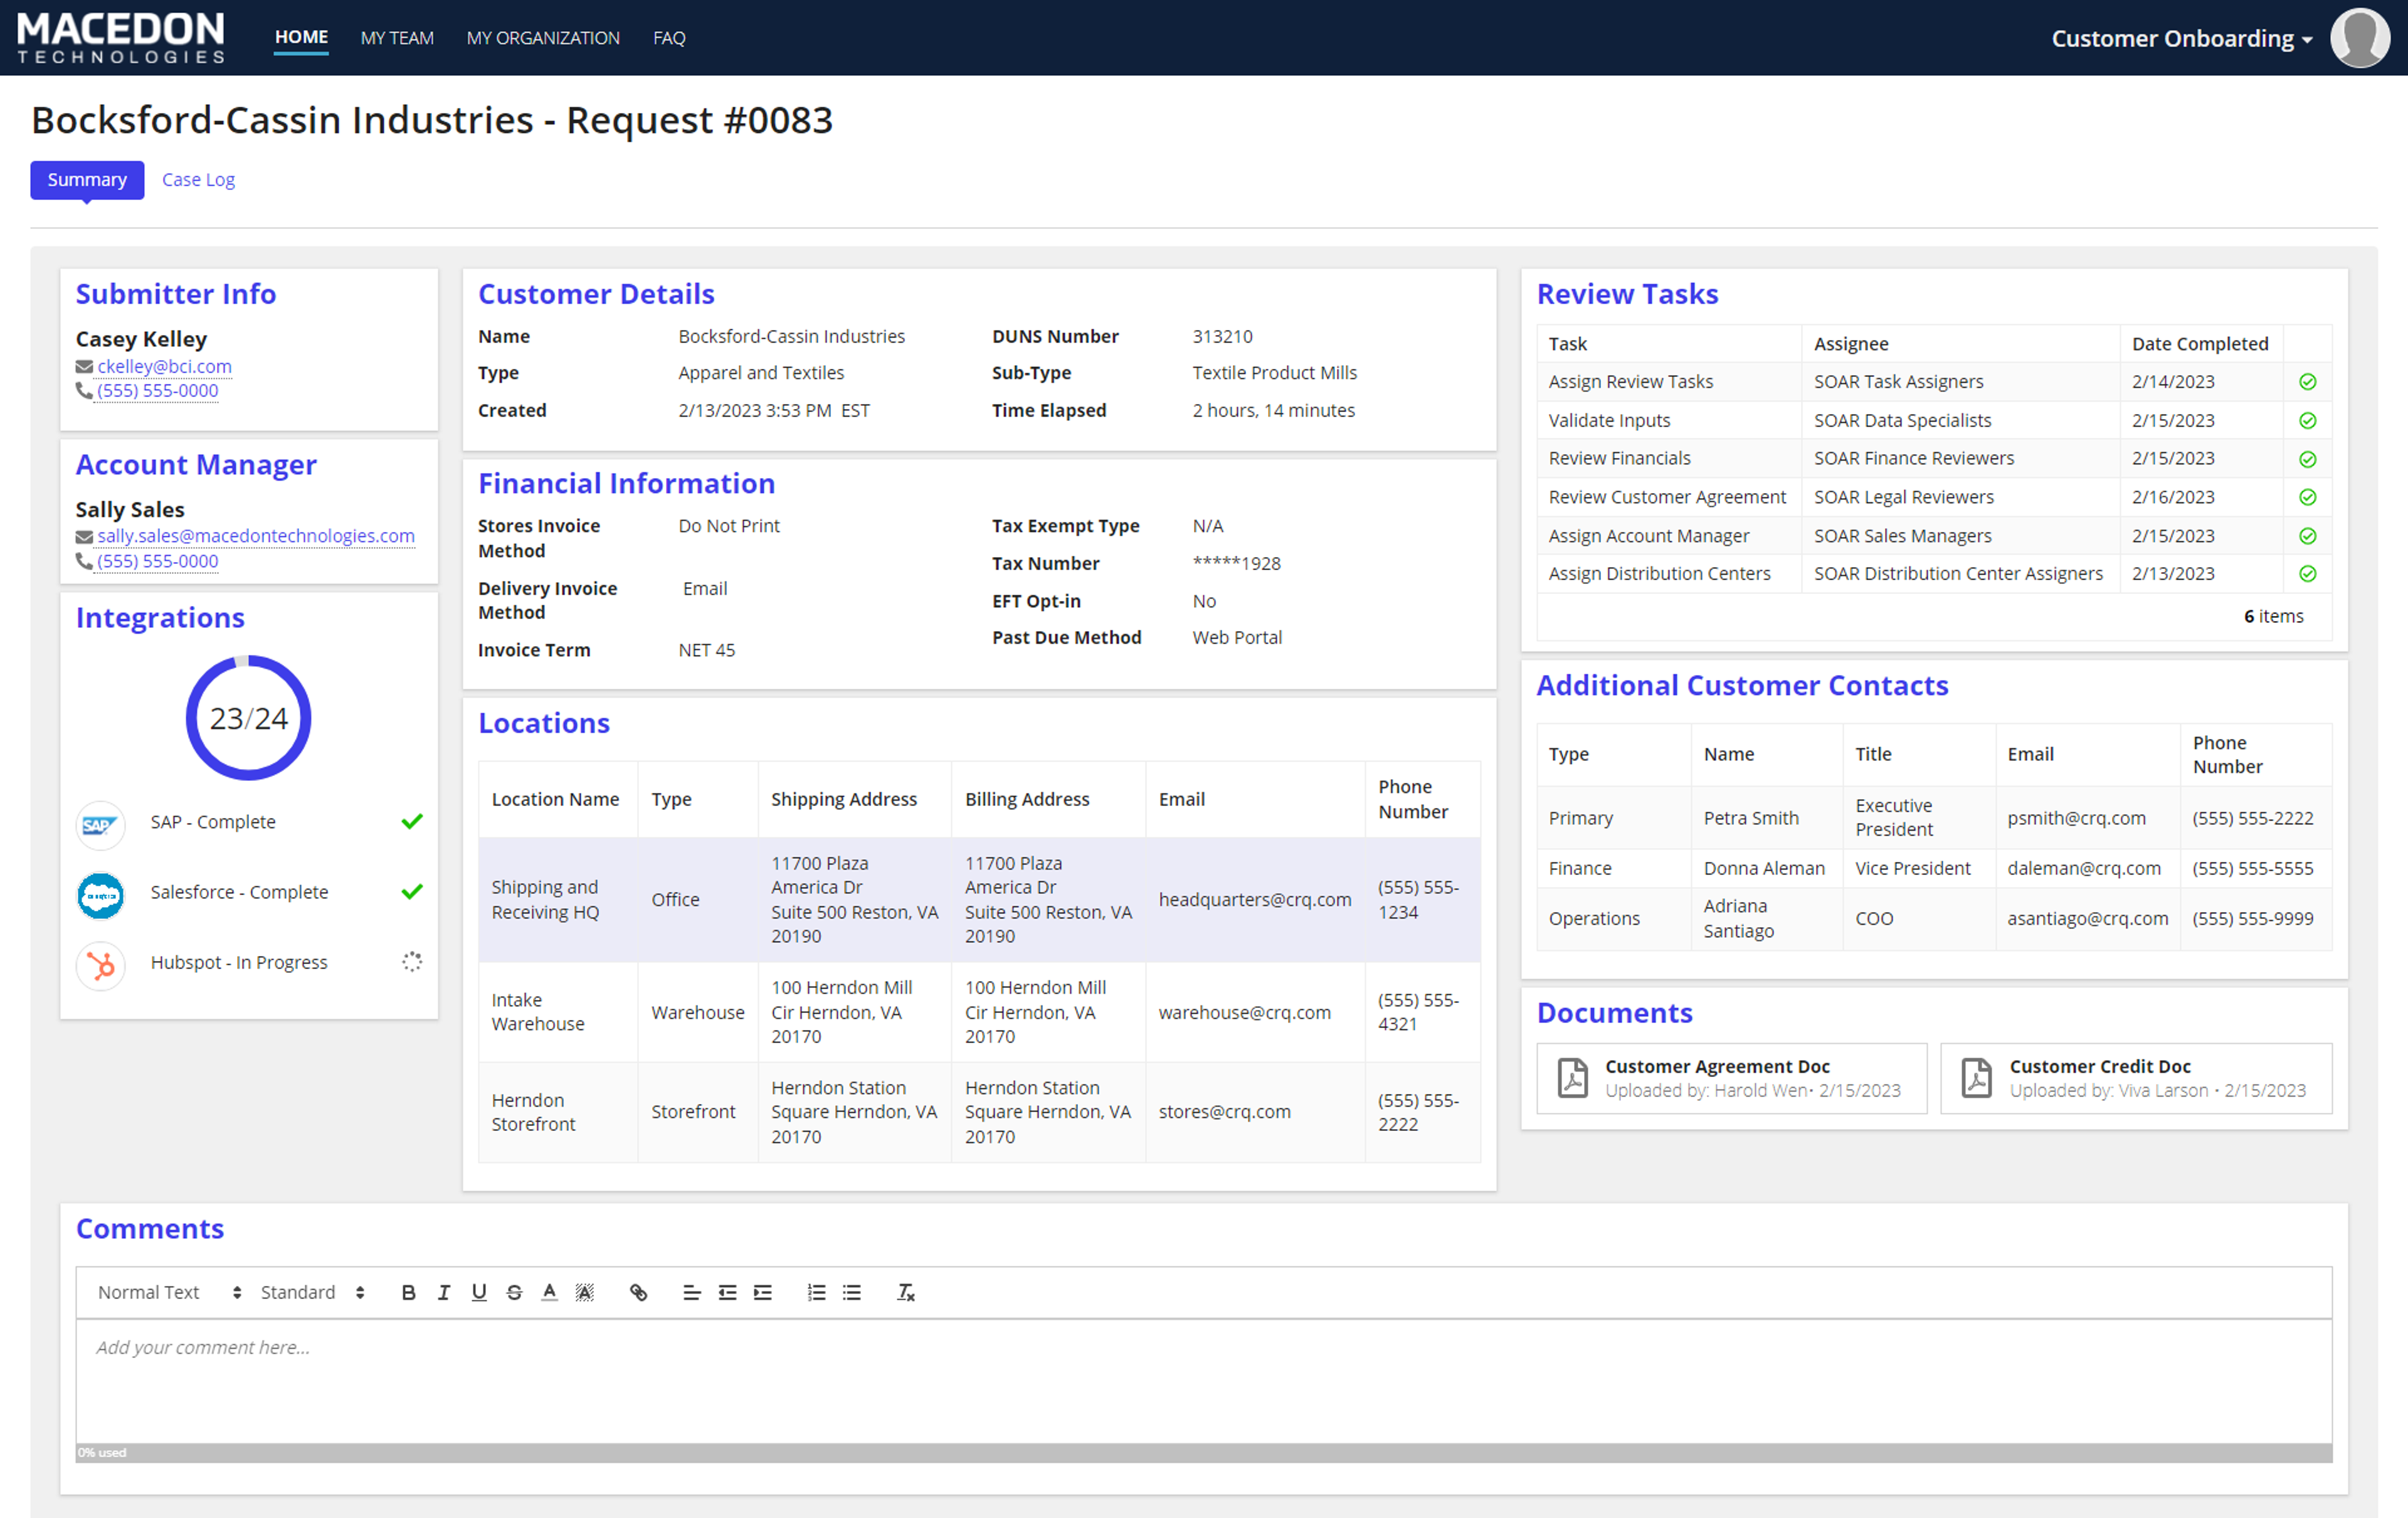Select the Herndon Storefront location name
Image resolution: width=2408 pixels, height=1518 pixels.
[533, 1112]
